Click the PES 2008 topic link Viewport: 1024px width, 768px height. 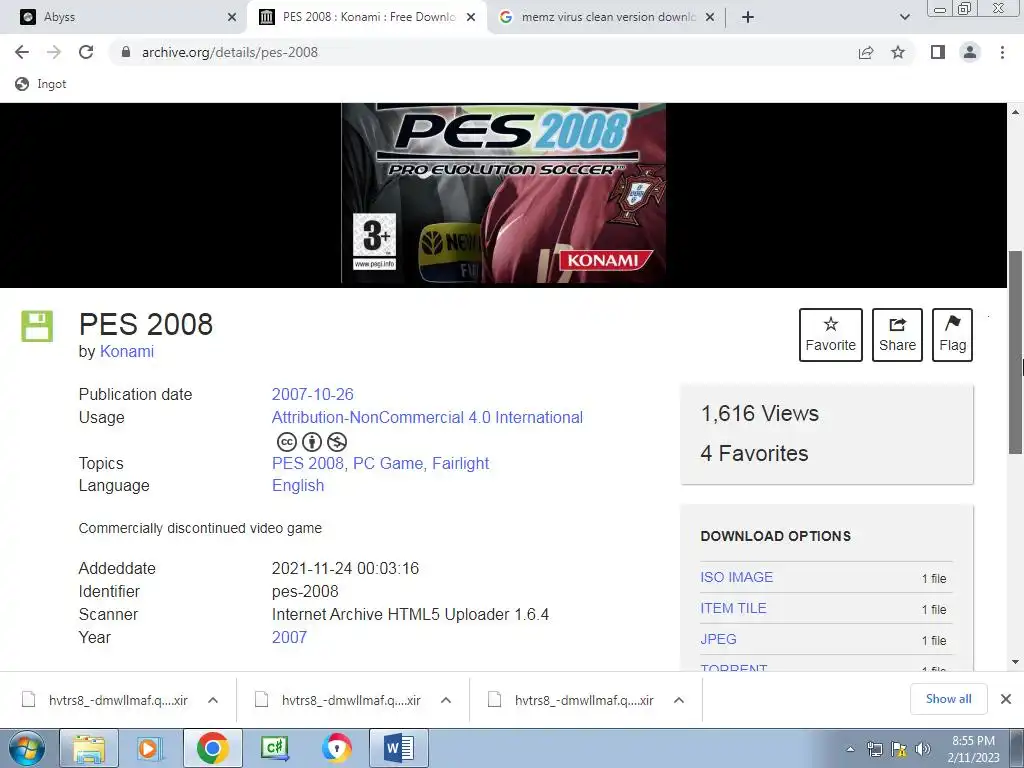click(x=308, y=463)
